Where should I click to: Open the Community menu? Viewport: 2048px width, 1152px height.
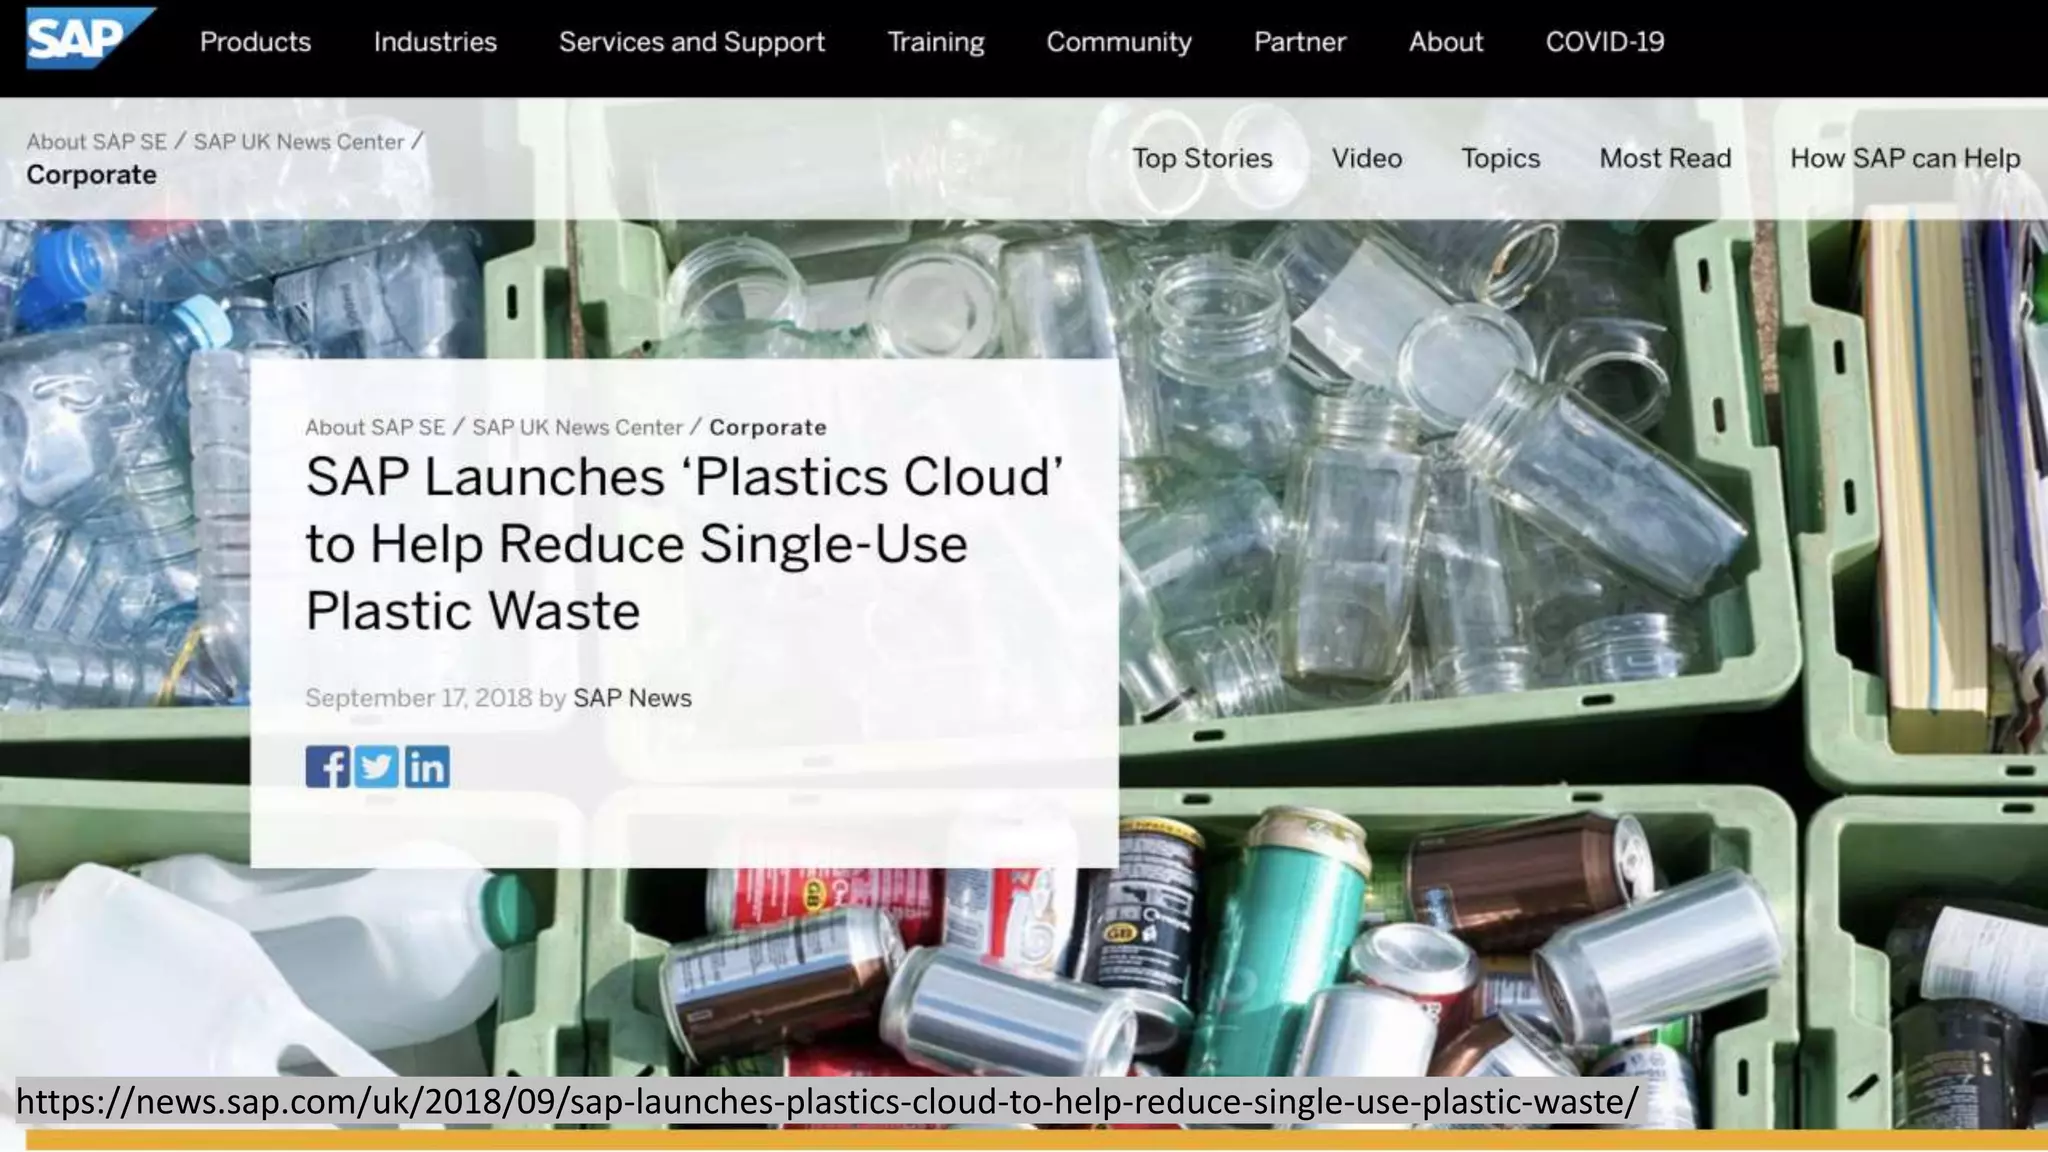[1119, 42]
